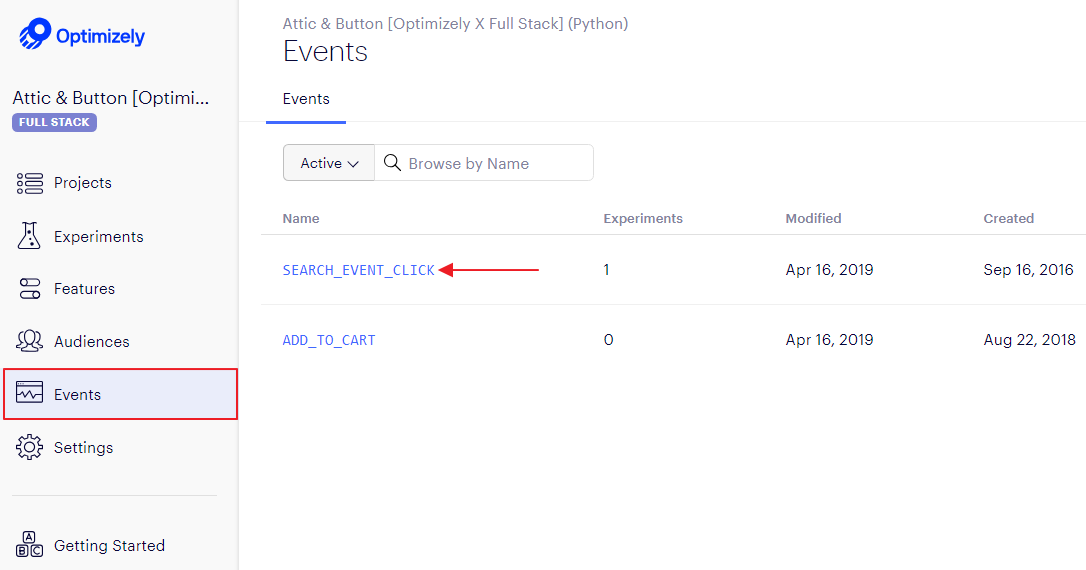Click the Modified date in ADD_TO_CART row

tap(829, 339)
